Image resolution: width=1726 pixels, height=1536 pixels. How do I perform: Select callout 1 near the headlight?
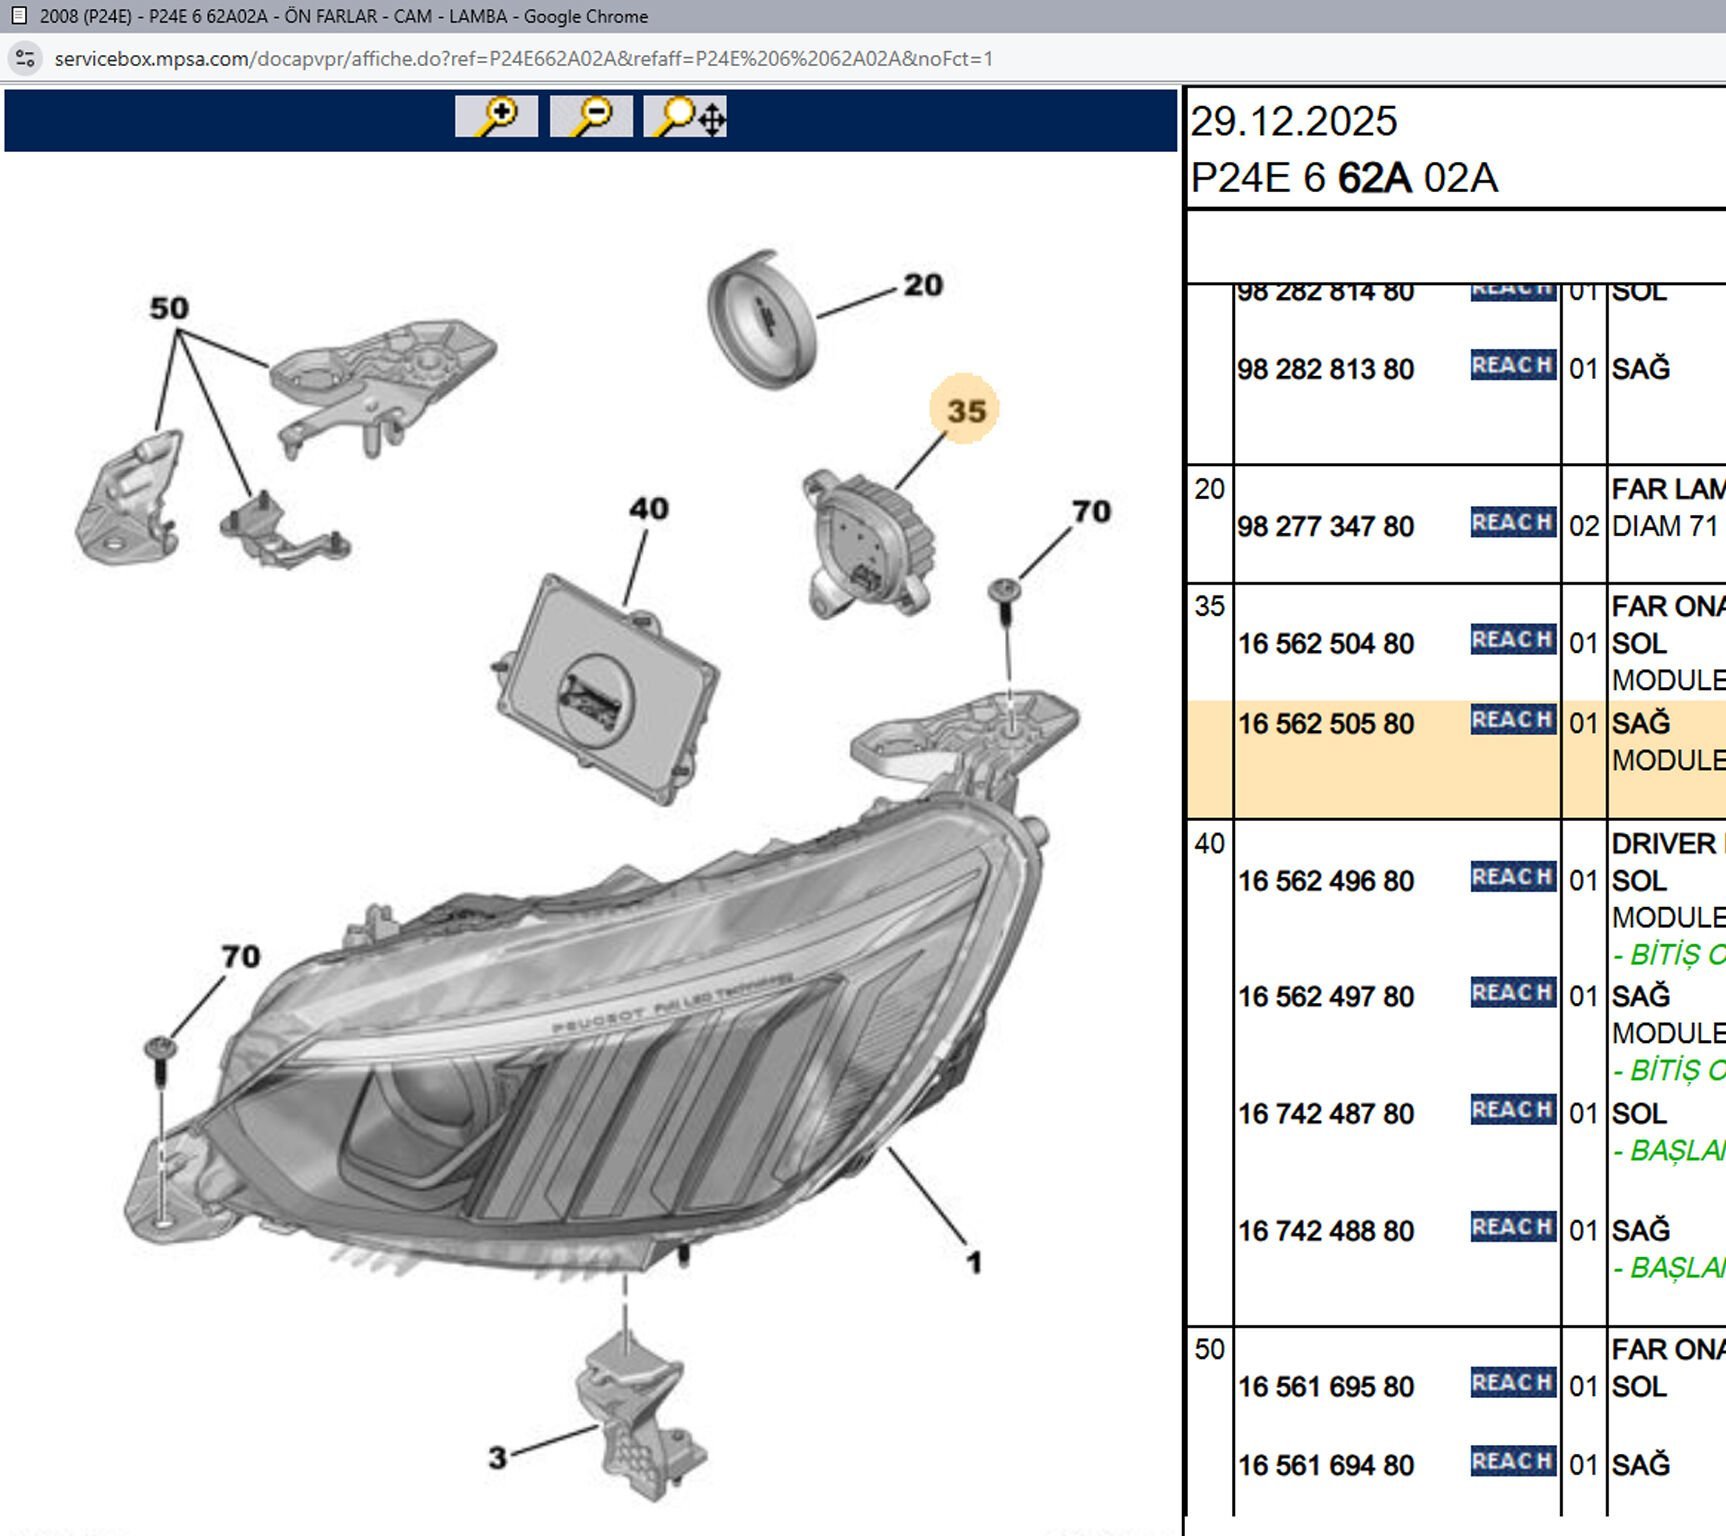pyautogui.click(x=973, y=1263)
